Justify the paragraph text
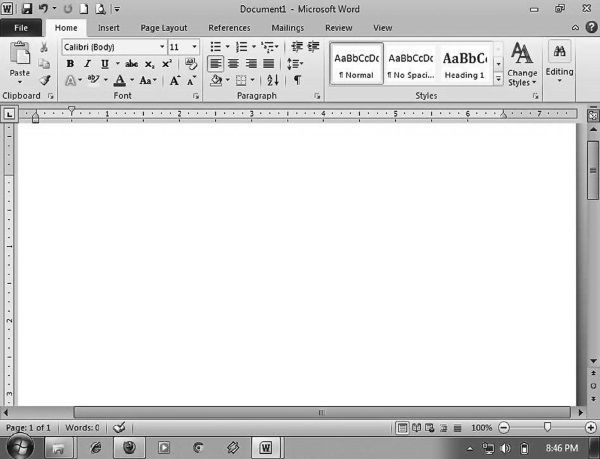 tap(268, 64)
